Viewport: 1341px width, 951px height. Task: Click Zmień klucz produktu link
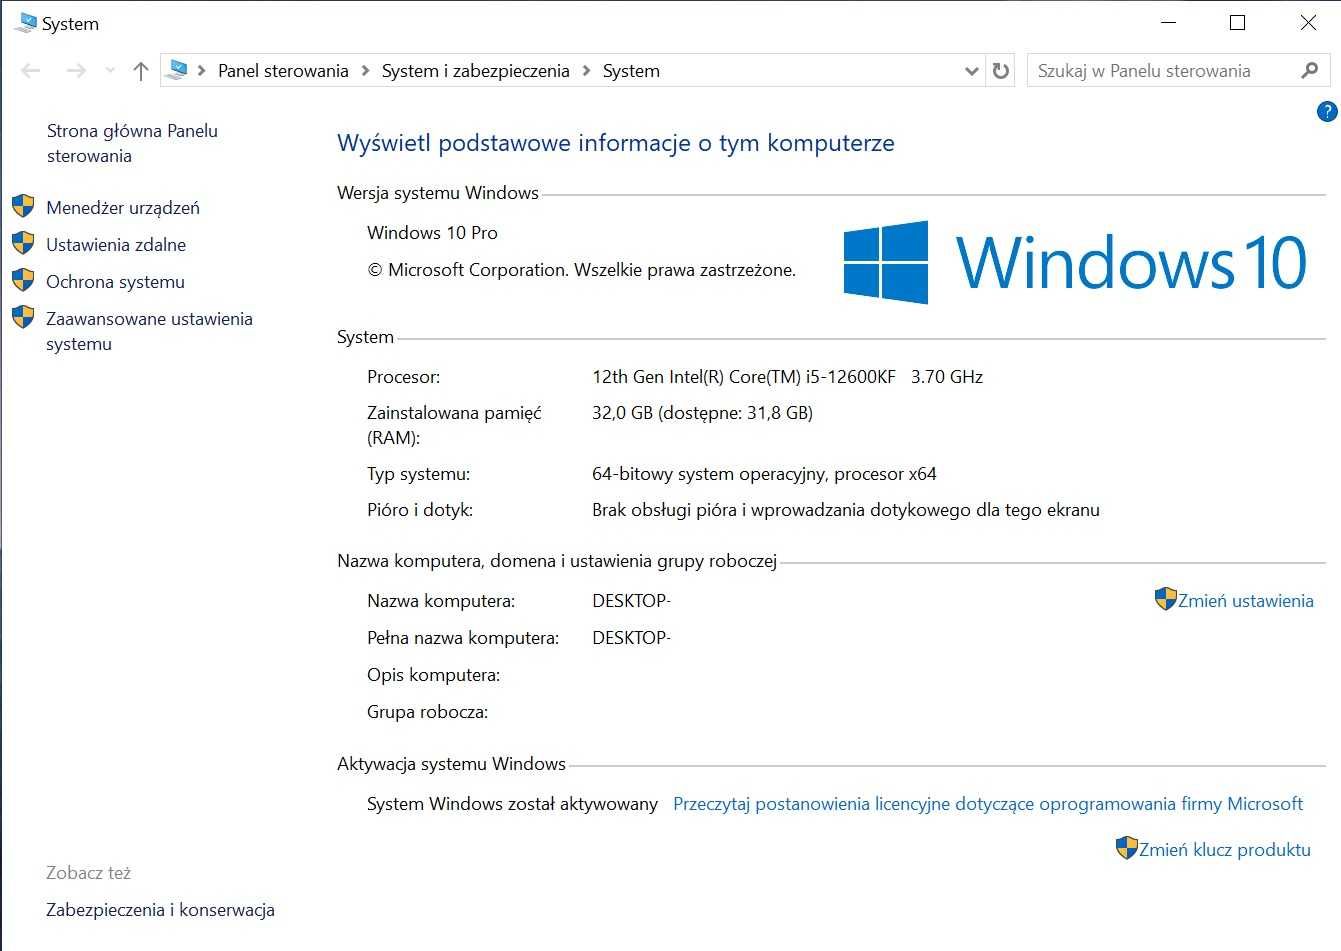coord(1225,850)
